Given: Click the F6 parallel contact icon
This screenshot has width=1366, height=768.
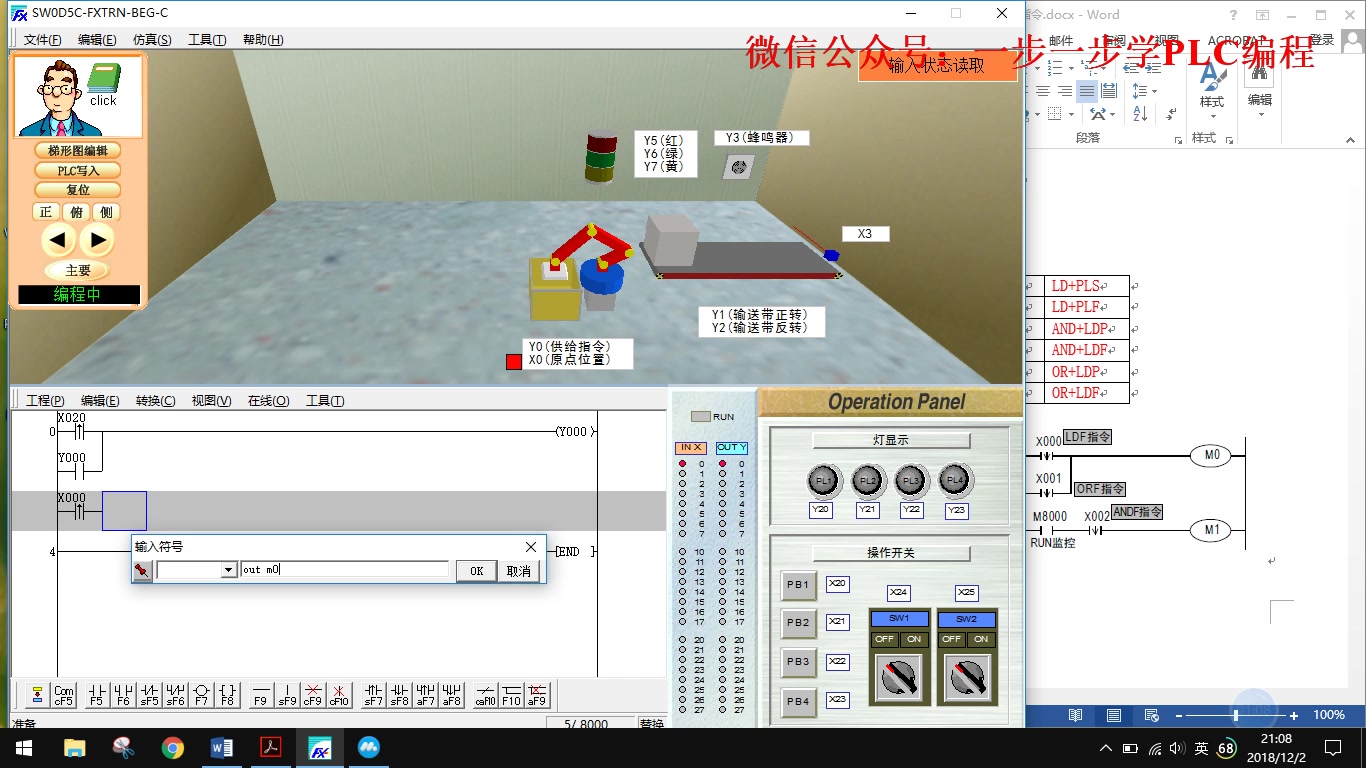Looking at the screenshot, I should pyautogui.click(x=123, y=695).
